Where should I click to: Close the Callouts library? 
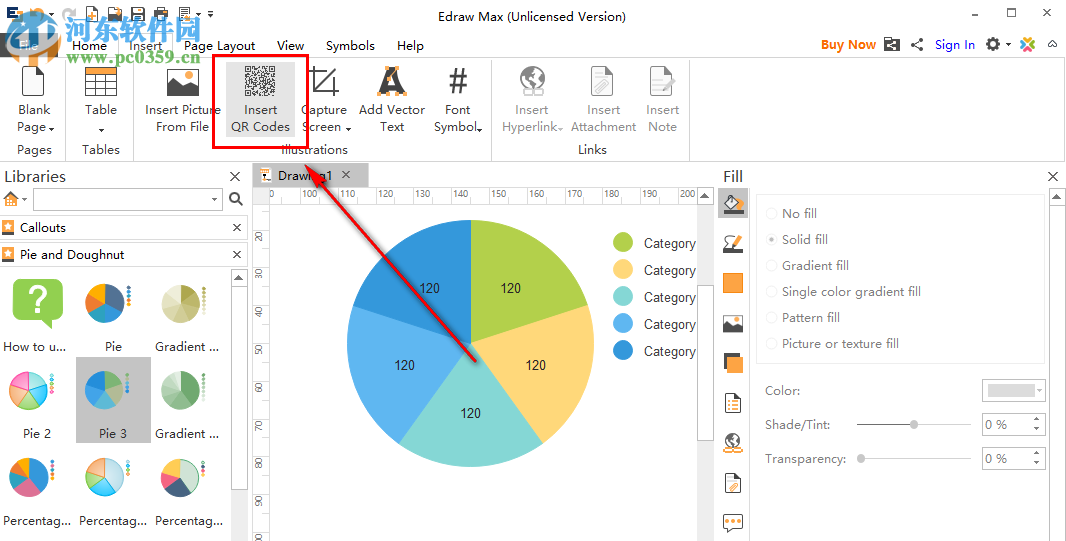click(x=237, y=228)
